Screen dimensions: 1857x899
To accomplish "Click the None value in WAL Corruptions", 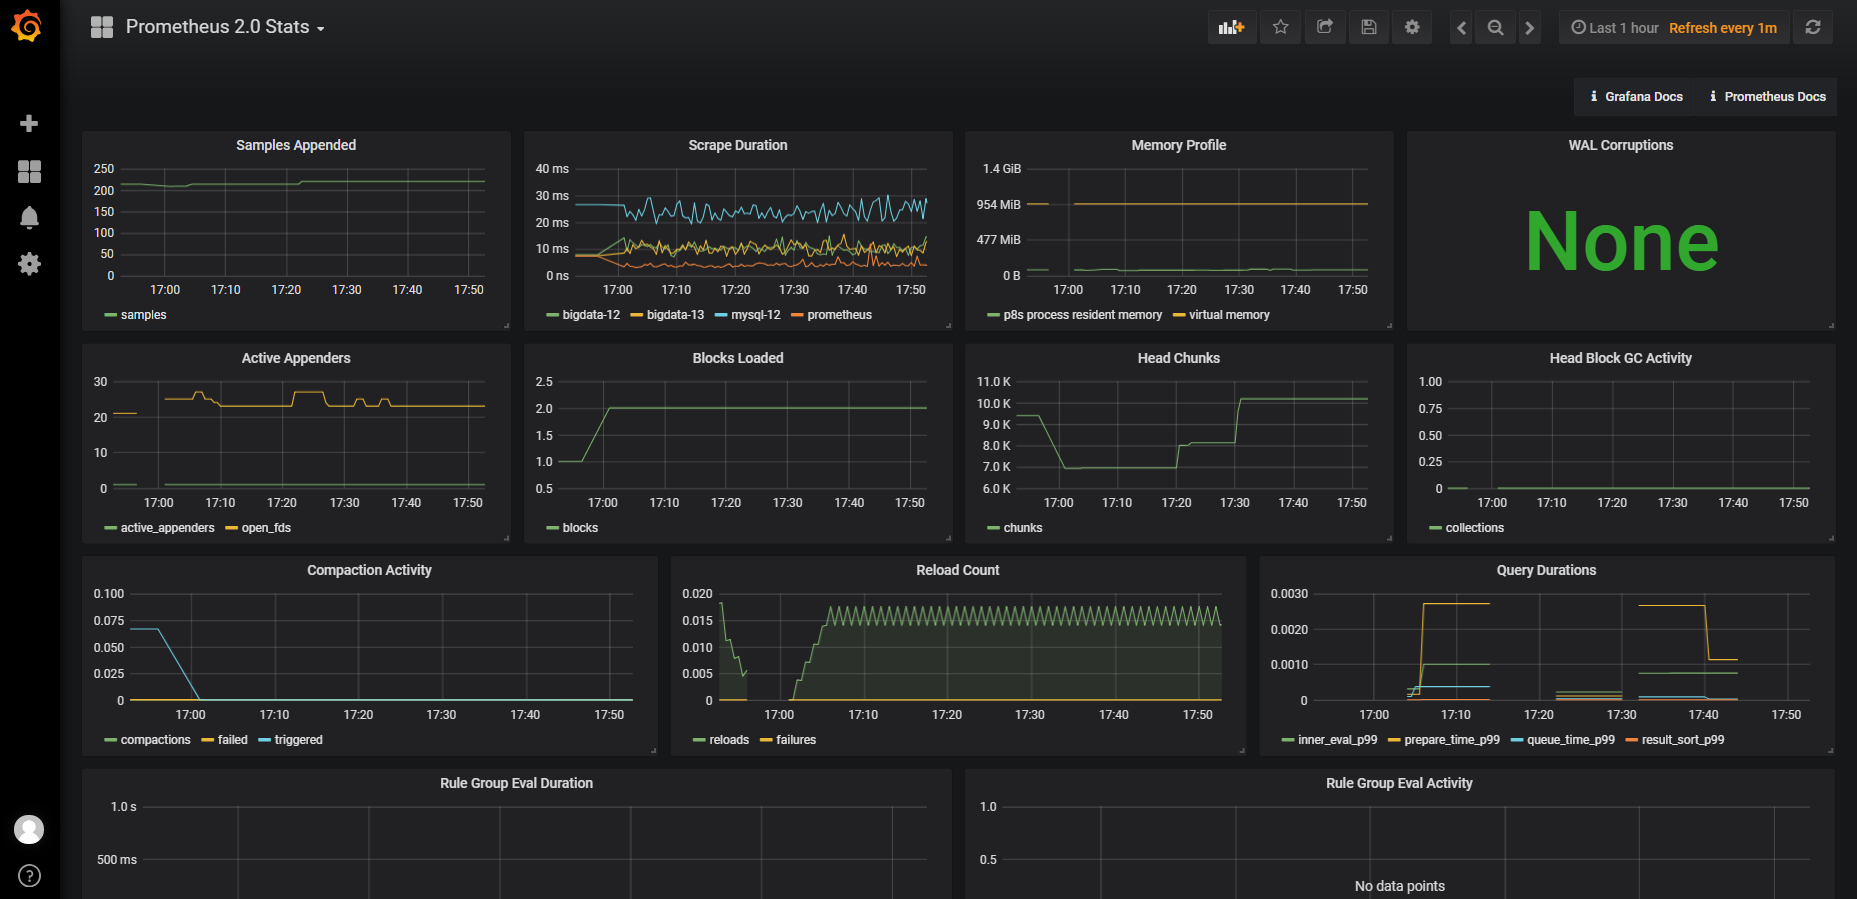I will coord(1621,241).
